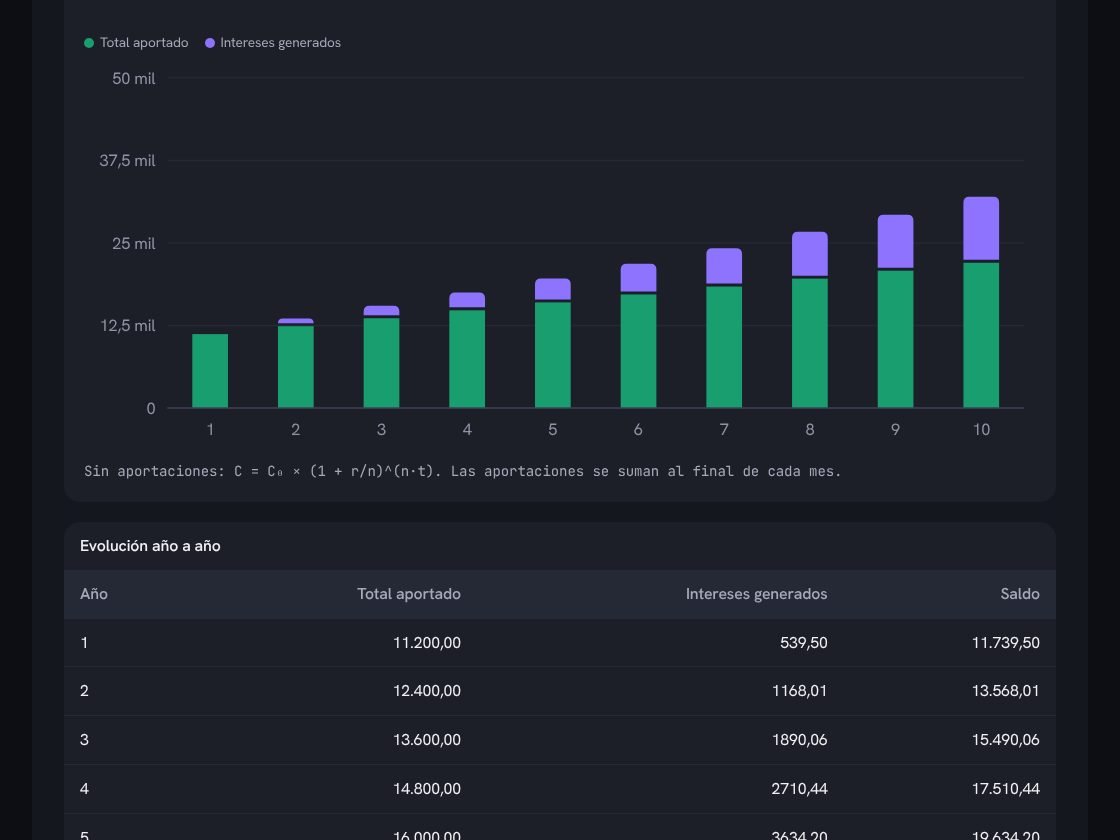Toggle the Total aportado legend series

pos(136,43)
